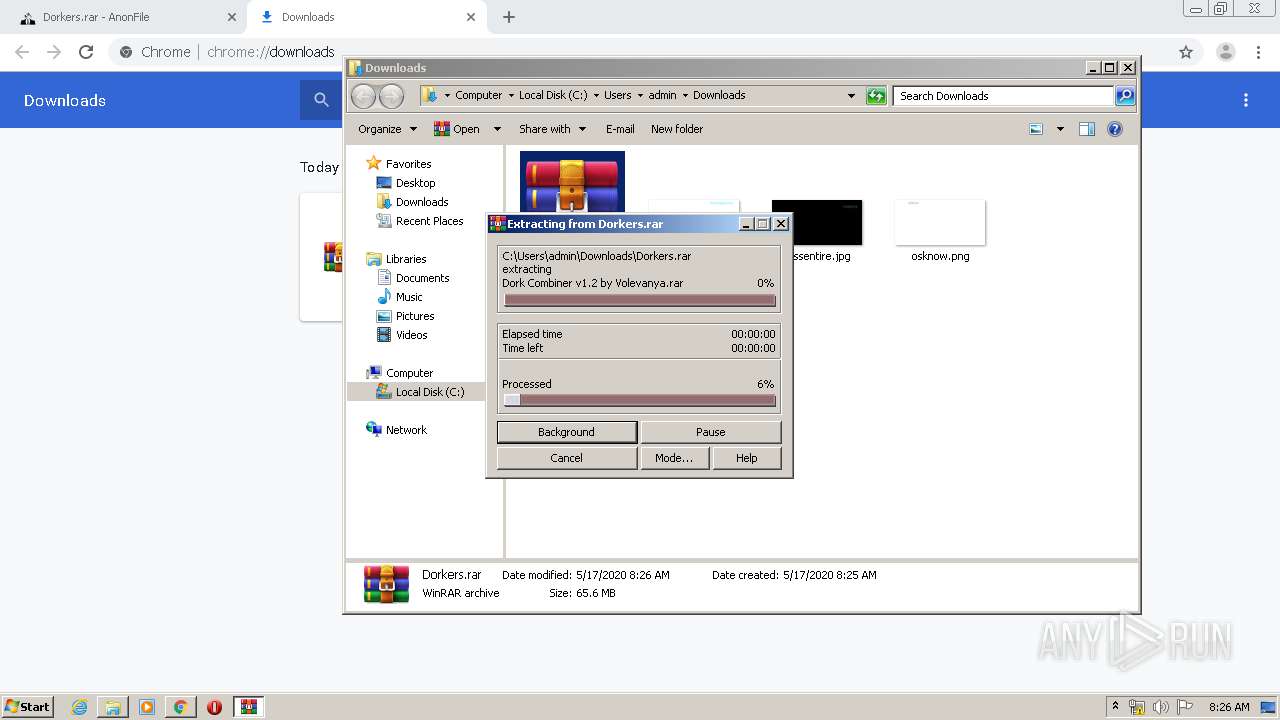The height and width of the screenshot is (720, 1280).
Task: Click the Dorkers.rar WinRAR thumbnail
Action: pos(572,182)
